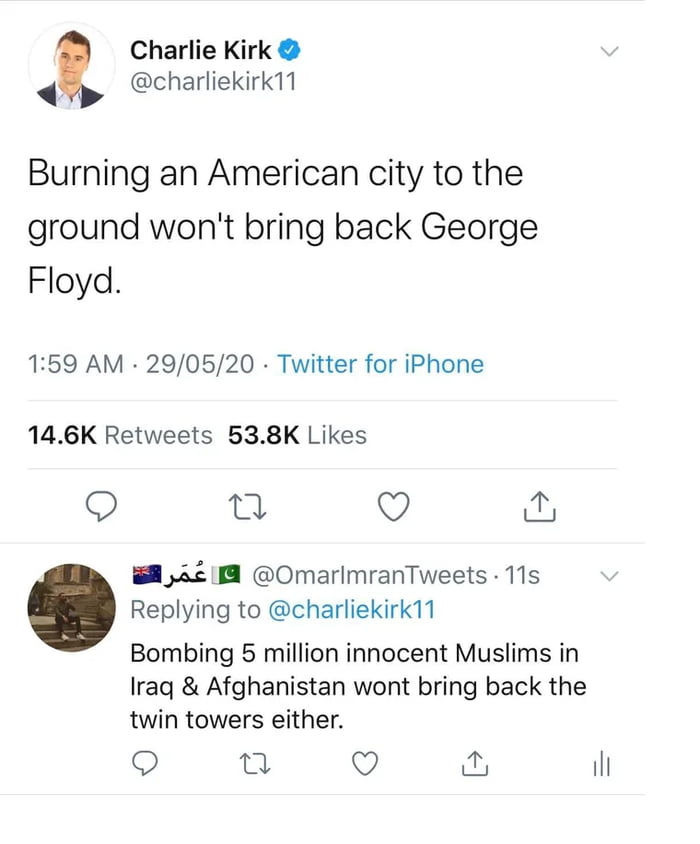Toggle like on the main tweet heart
The width and height of the screenshot is (700, 844).
point(393,506)
